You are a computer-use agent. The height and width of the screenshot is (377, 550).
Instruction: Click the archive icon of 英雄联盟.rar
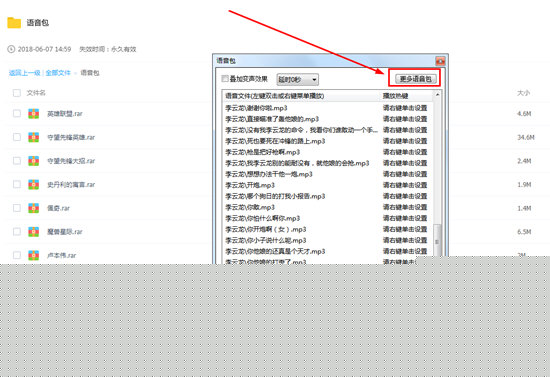(34, 114)
